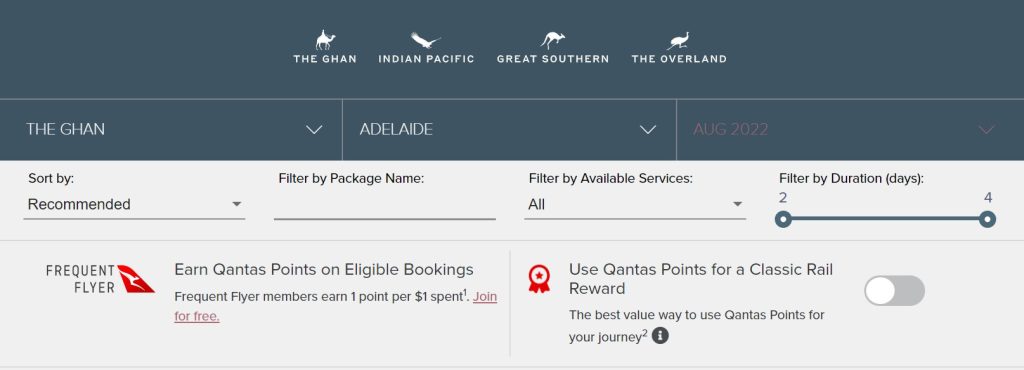This screenshot has height=370, width=1024.
Task: Expand THE GHAN train selector dropdown
Action: tap(171, 129)
